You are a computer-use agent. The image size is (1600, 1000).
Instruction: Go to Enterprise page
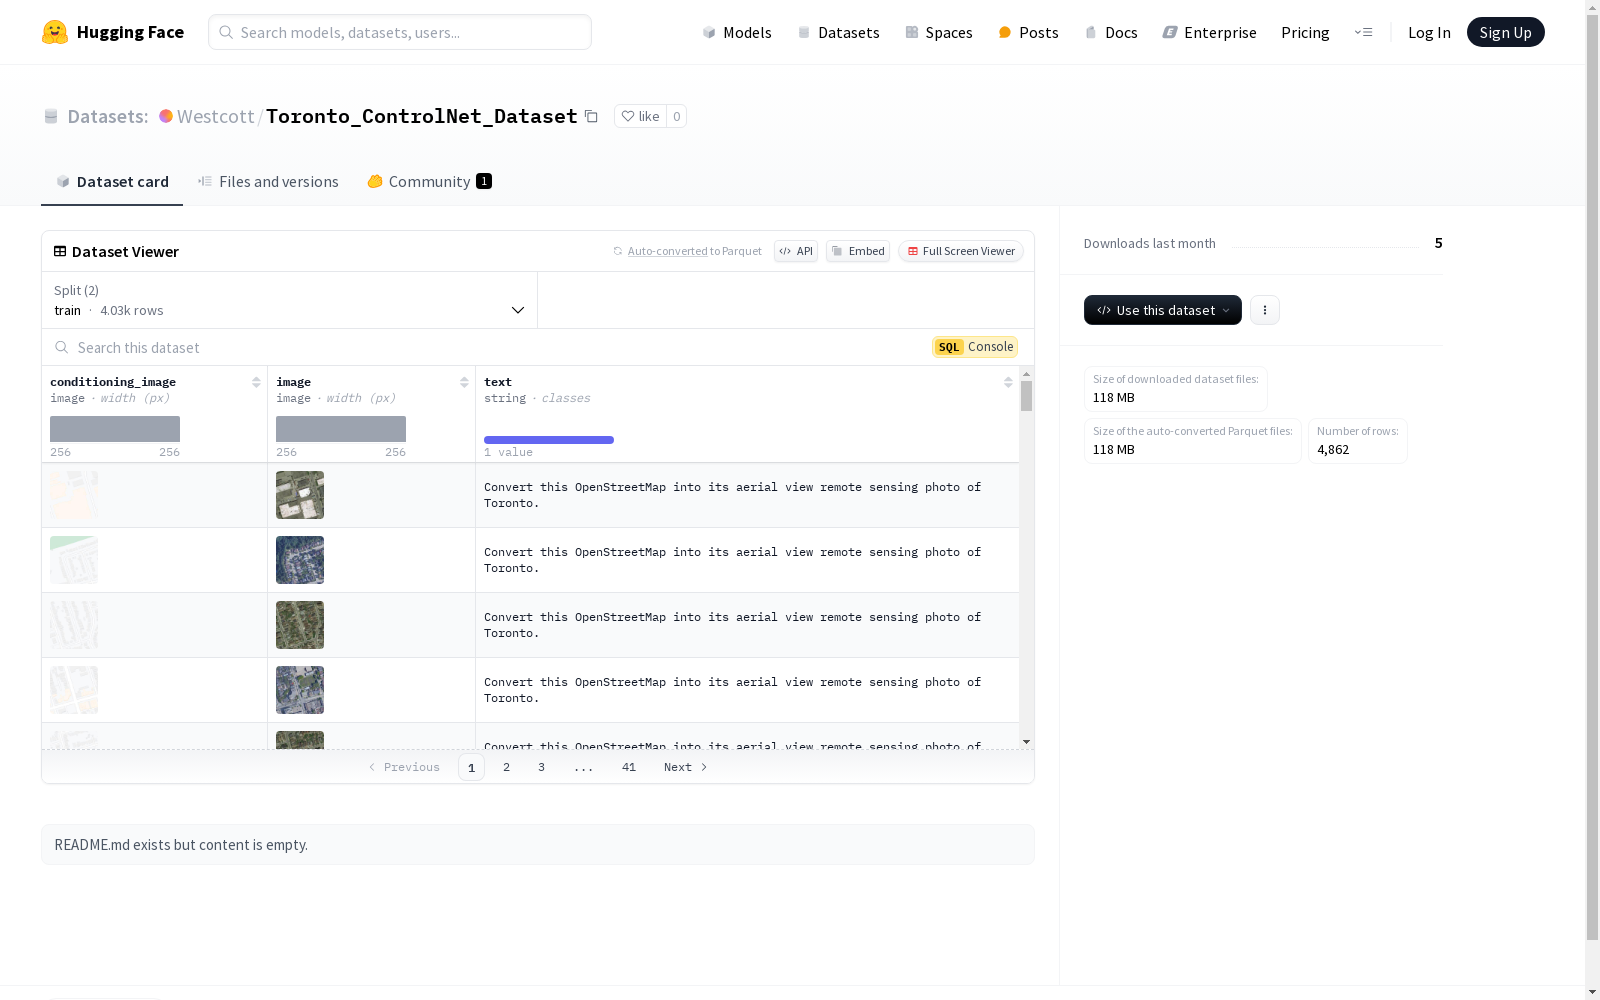click(x=1209, y=32)
